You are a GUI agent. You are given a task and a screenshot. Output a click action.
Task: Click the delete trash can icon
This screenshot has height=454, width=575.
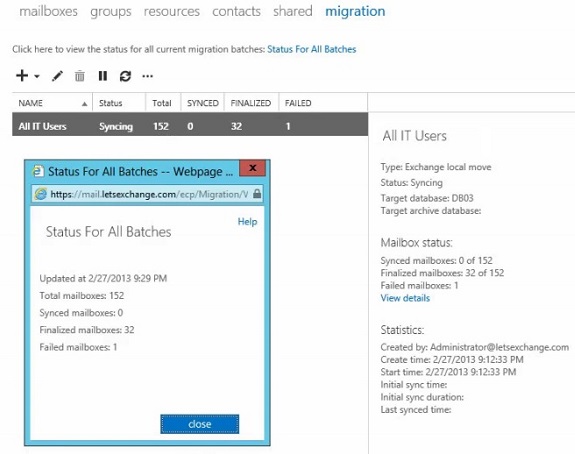point(80,76)
